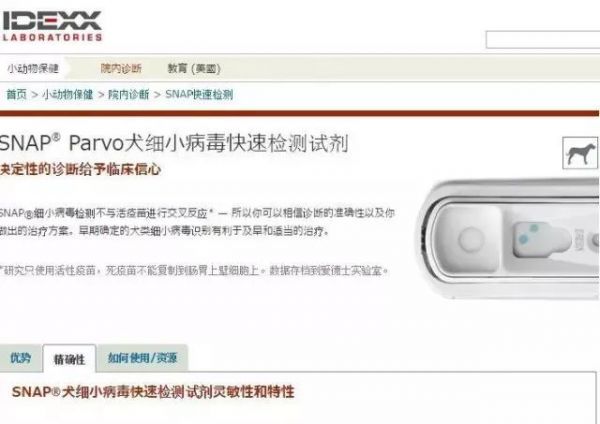Click the SNAP test device image
Viewport: 600px width, 424px height.
tap(509, 239)
